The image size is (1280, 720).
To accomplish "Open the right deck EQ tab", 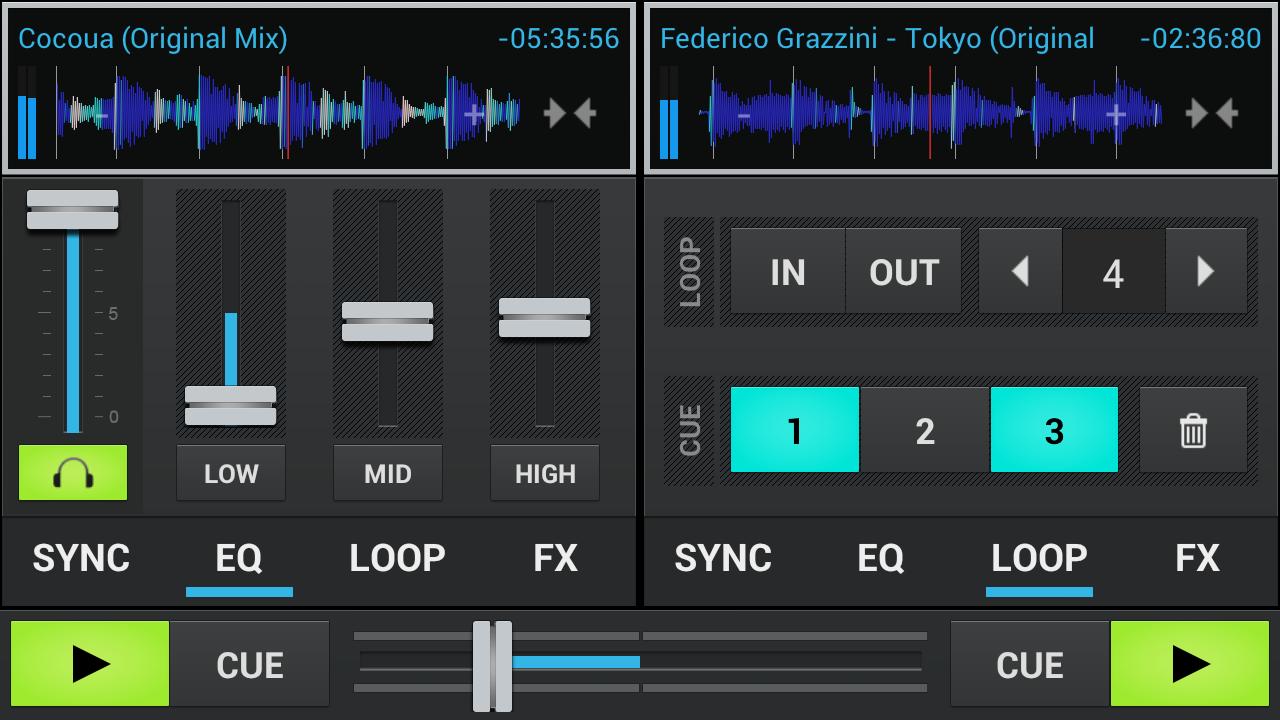I will [881, 558].
